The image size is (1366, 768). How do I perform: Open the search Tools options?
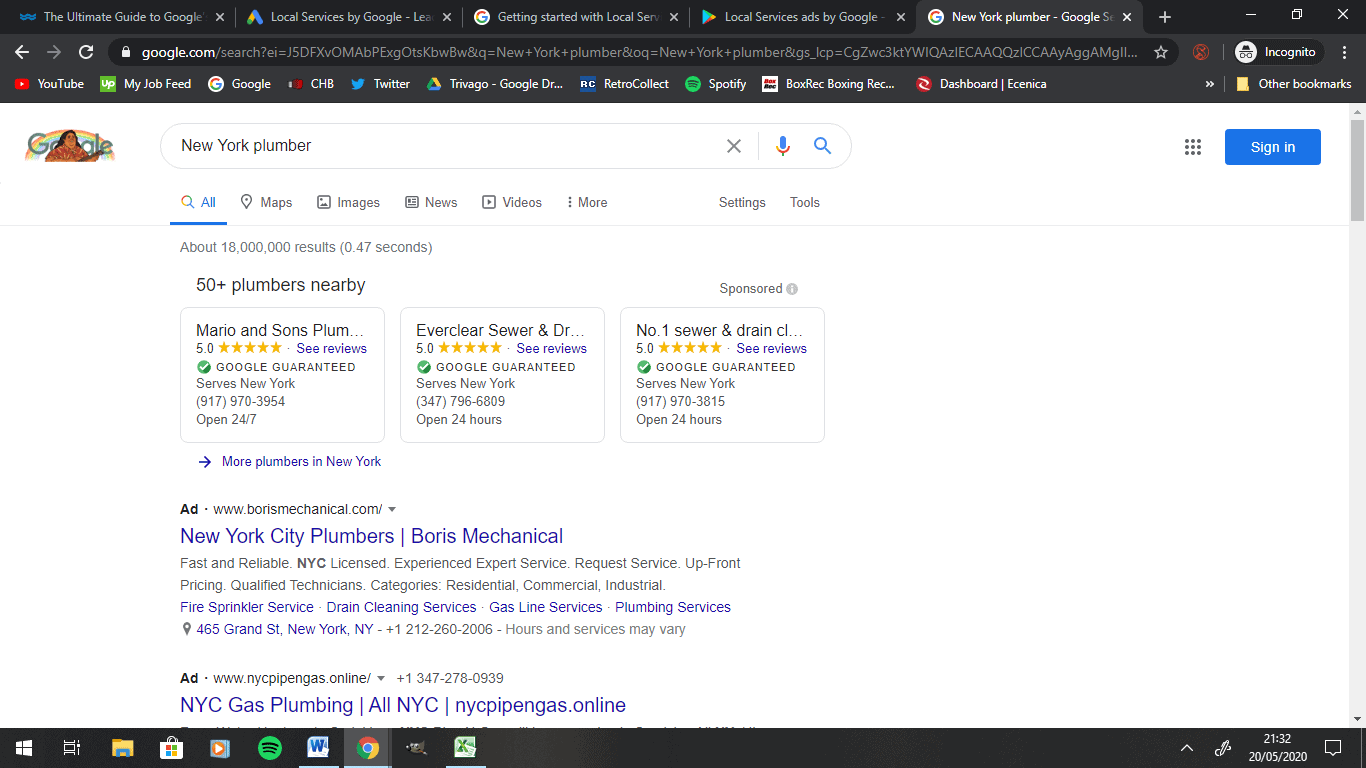pos(805,202)
